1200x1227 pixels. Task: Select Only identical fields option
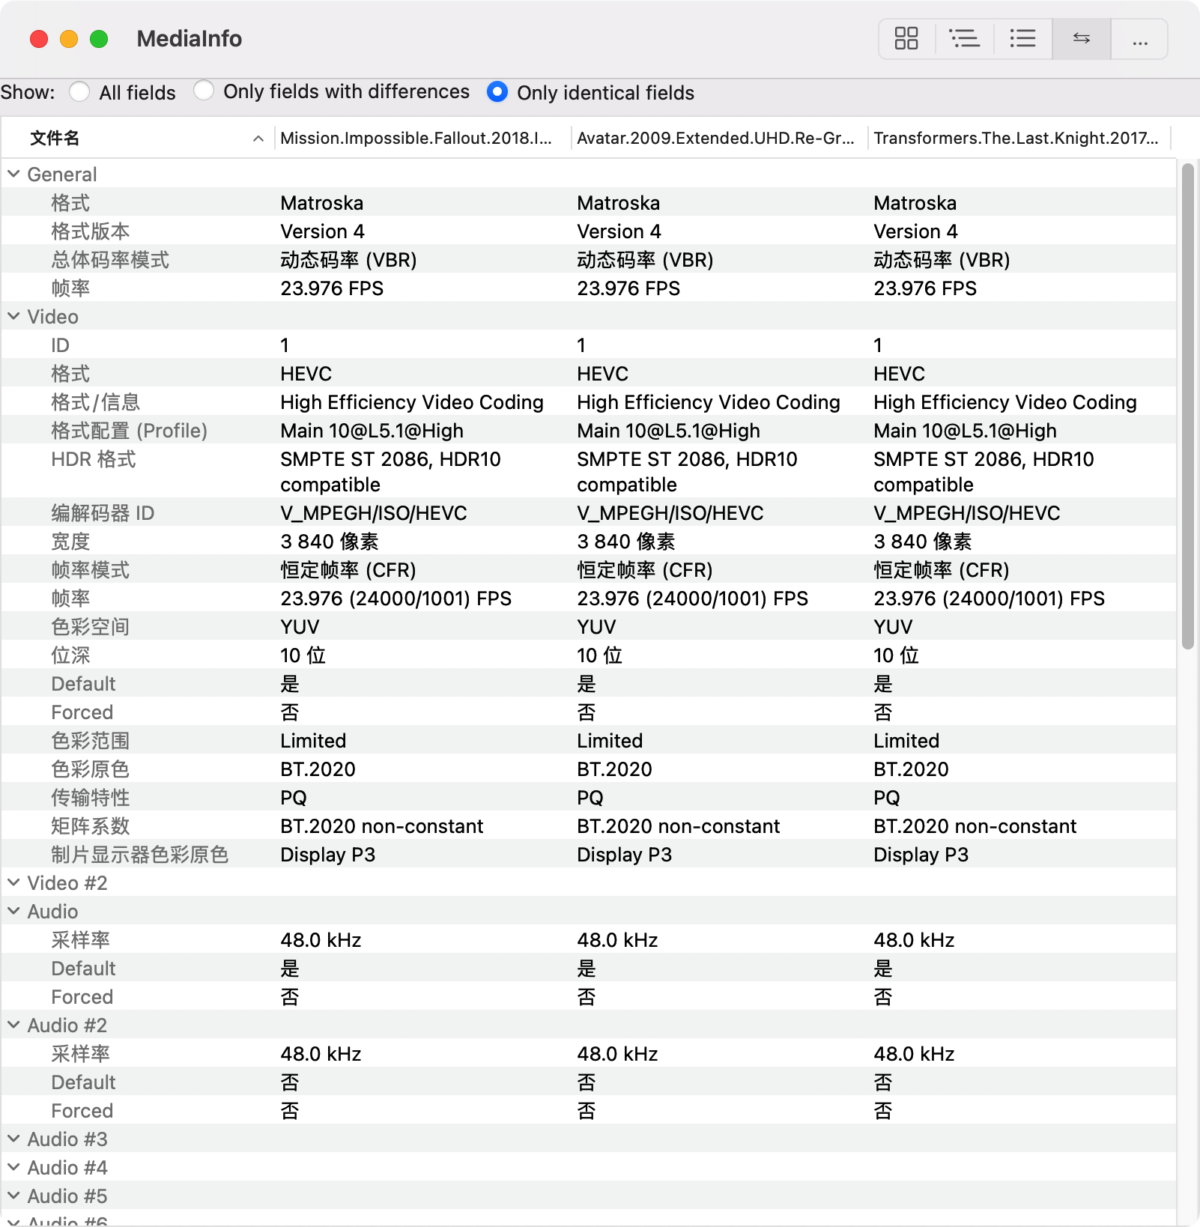point(497,91)
